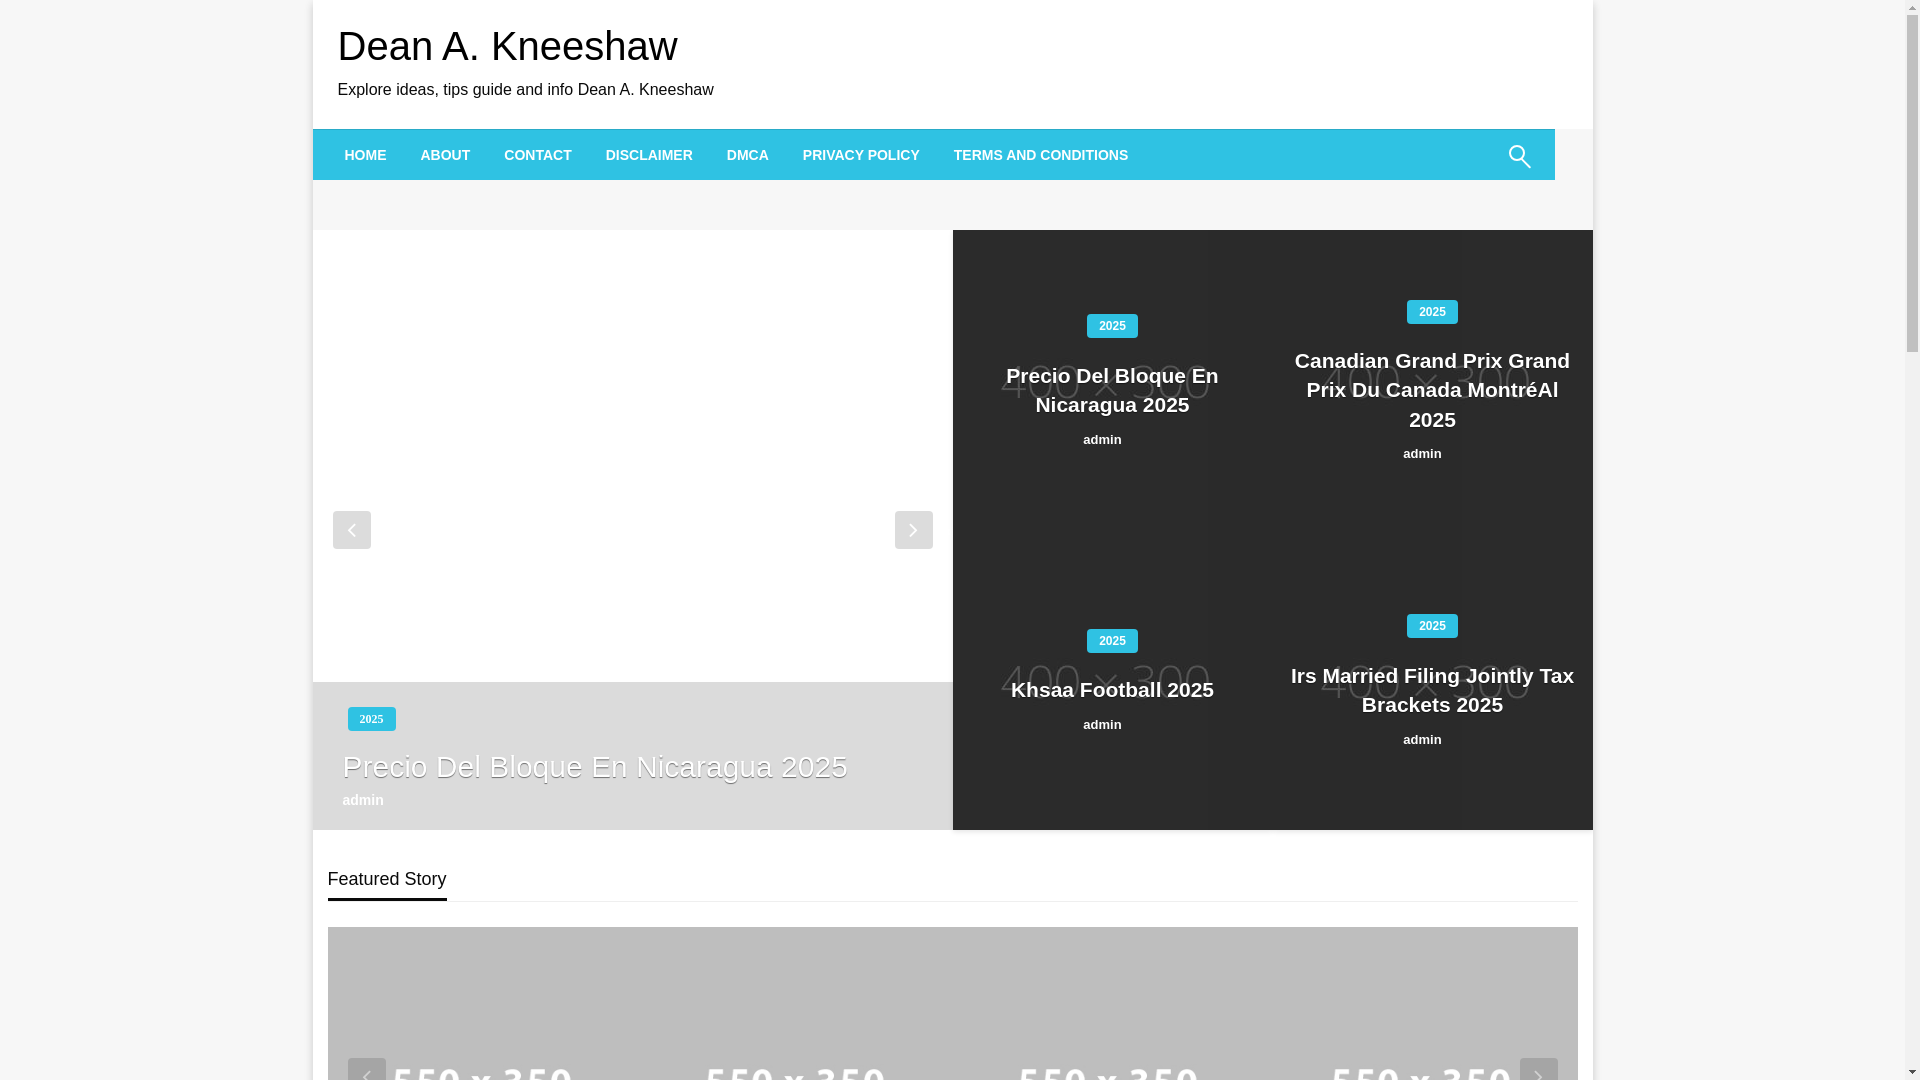This screenshot has width=1920, height=1080.
Task: Open DMCA page
Action: (748, 155)
